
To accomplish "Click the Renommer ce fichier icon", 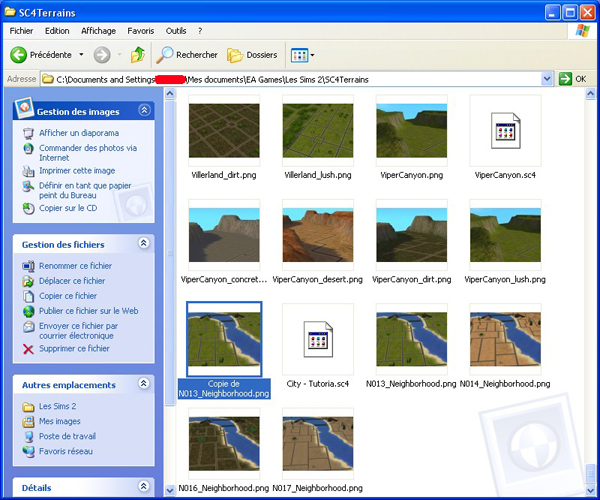I will [28, 266].
